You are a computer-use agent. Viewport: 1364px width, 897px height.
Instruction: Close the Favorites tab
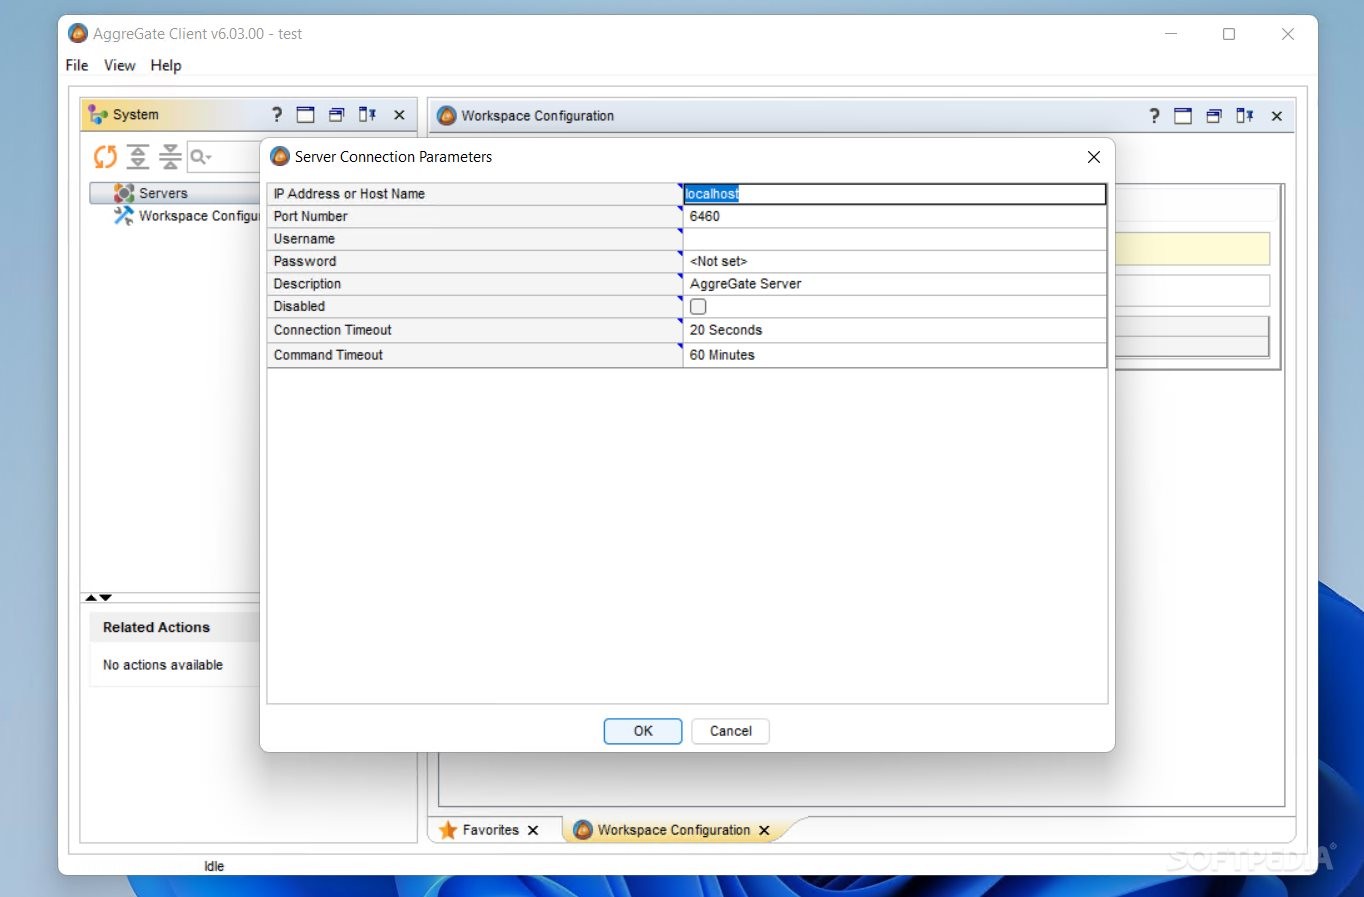coord(533,830)
